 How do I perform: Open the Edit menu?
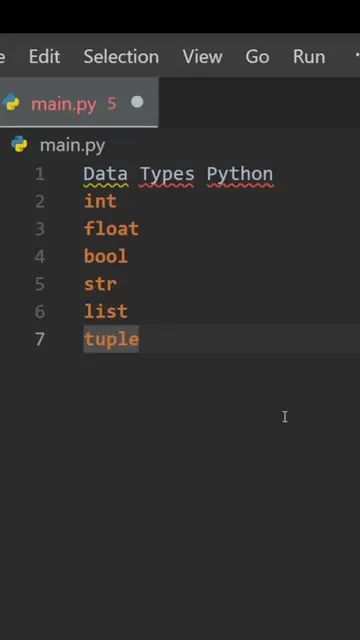click(x=44, y=57)
